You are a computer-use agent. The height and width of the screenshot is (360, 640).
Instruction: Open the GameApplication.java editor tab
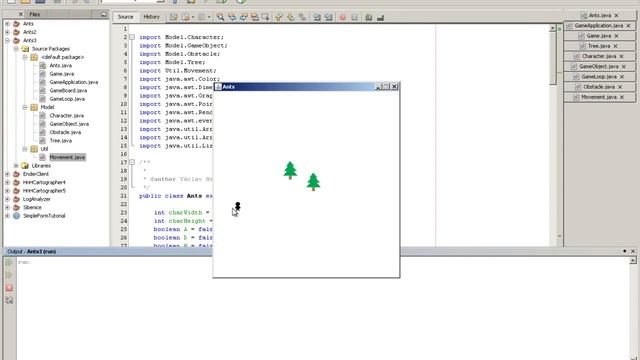tap(599, 26)
